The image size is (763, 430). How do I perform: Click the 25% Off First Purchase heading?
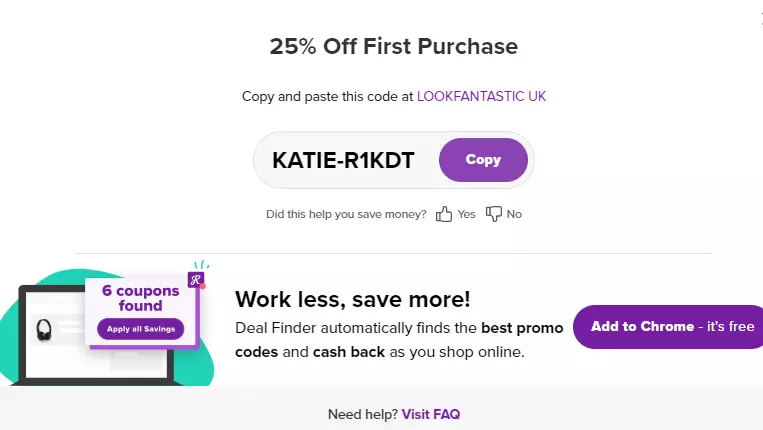394,47
